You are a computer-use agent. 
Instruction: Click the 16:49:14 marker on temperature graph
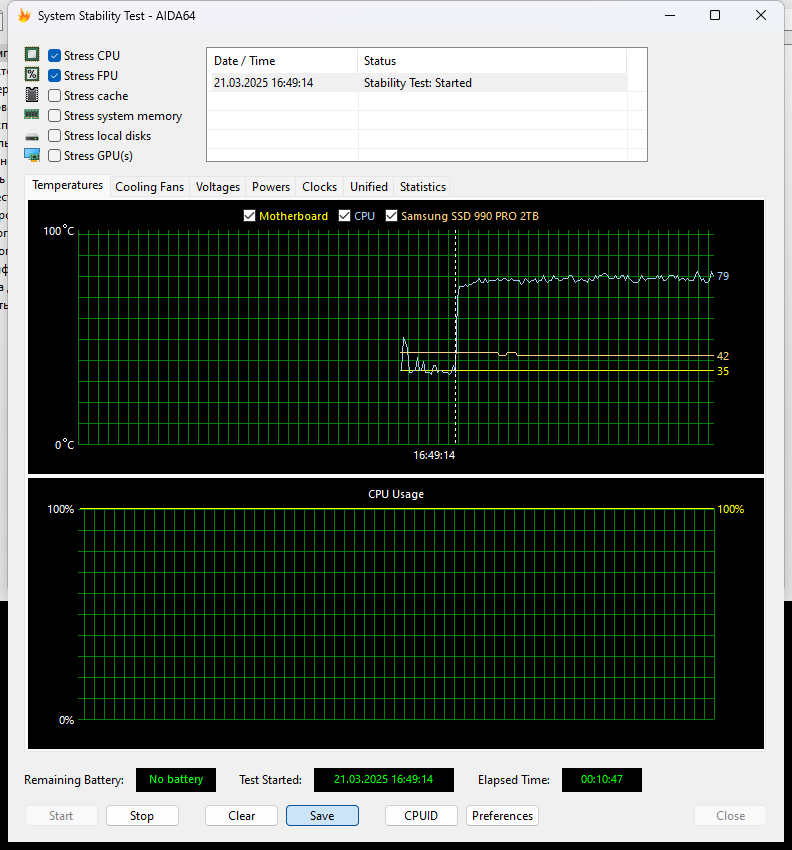(x=434, y=455)
